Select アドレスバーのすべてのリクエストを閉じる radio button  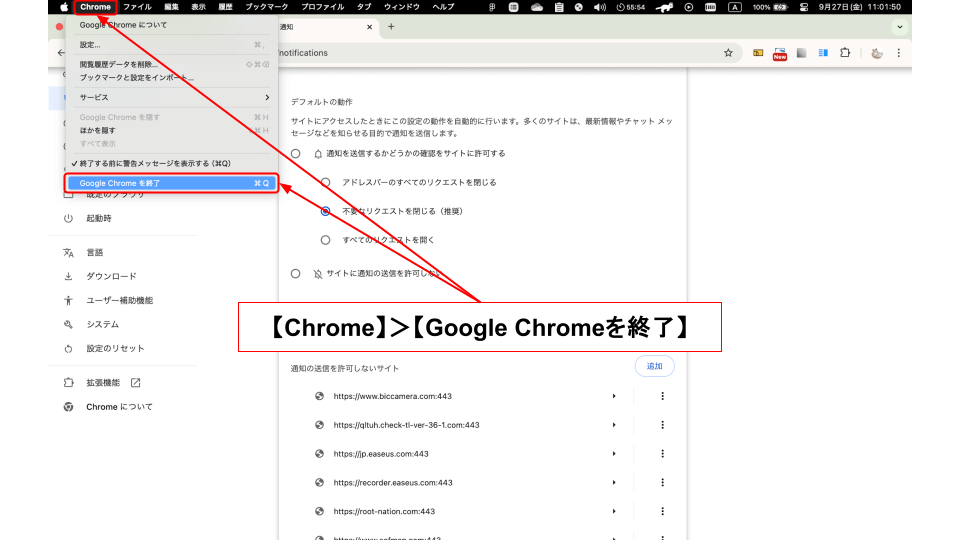325,182
